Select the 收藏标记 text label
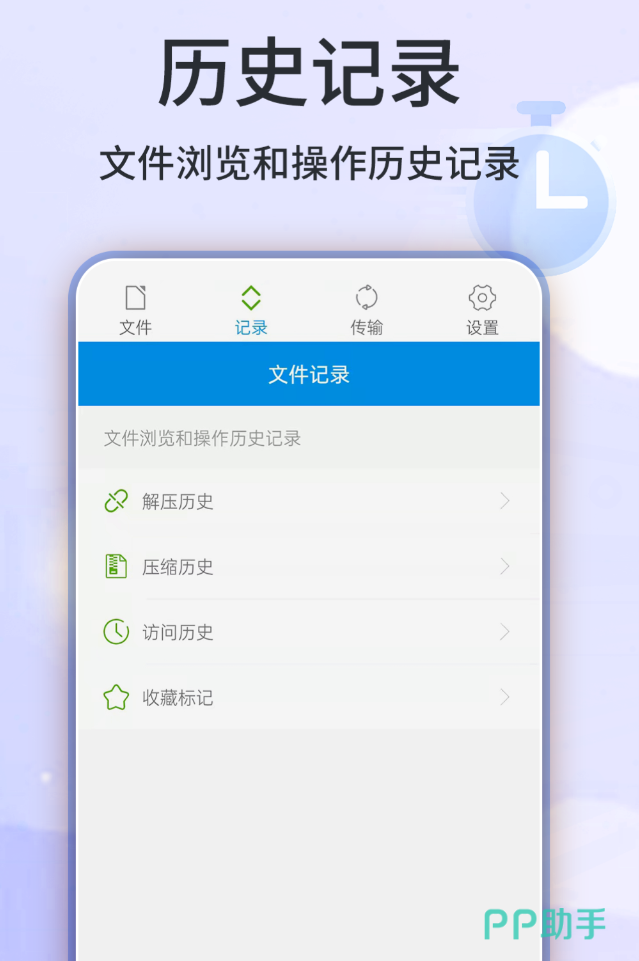 (x=178, y=697)
